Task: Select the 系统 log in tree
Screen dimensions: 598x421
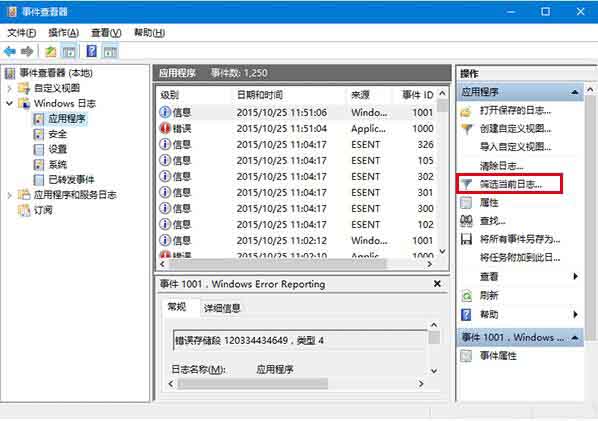Action: 58,164
